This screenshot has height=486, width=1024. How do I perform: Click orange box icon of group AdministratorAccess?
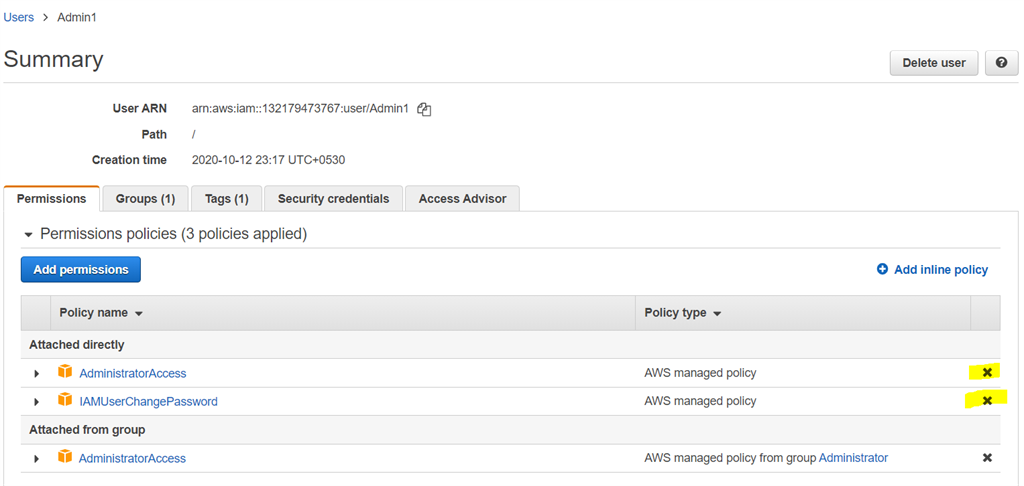(x=64, y=457)
